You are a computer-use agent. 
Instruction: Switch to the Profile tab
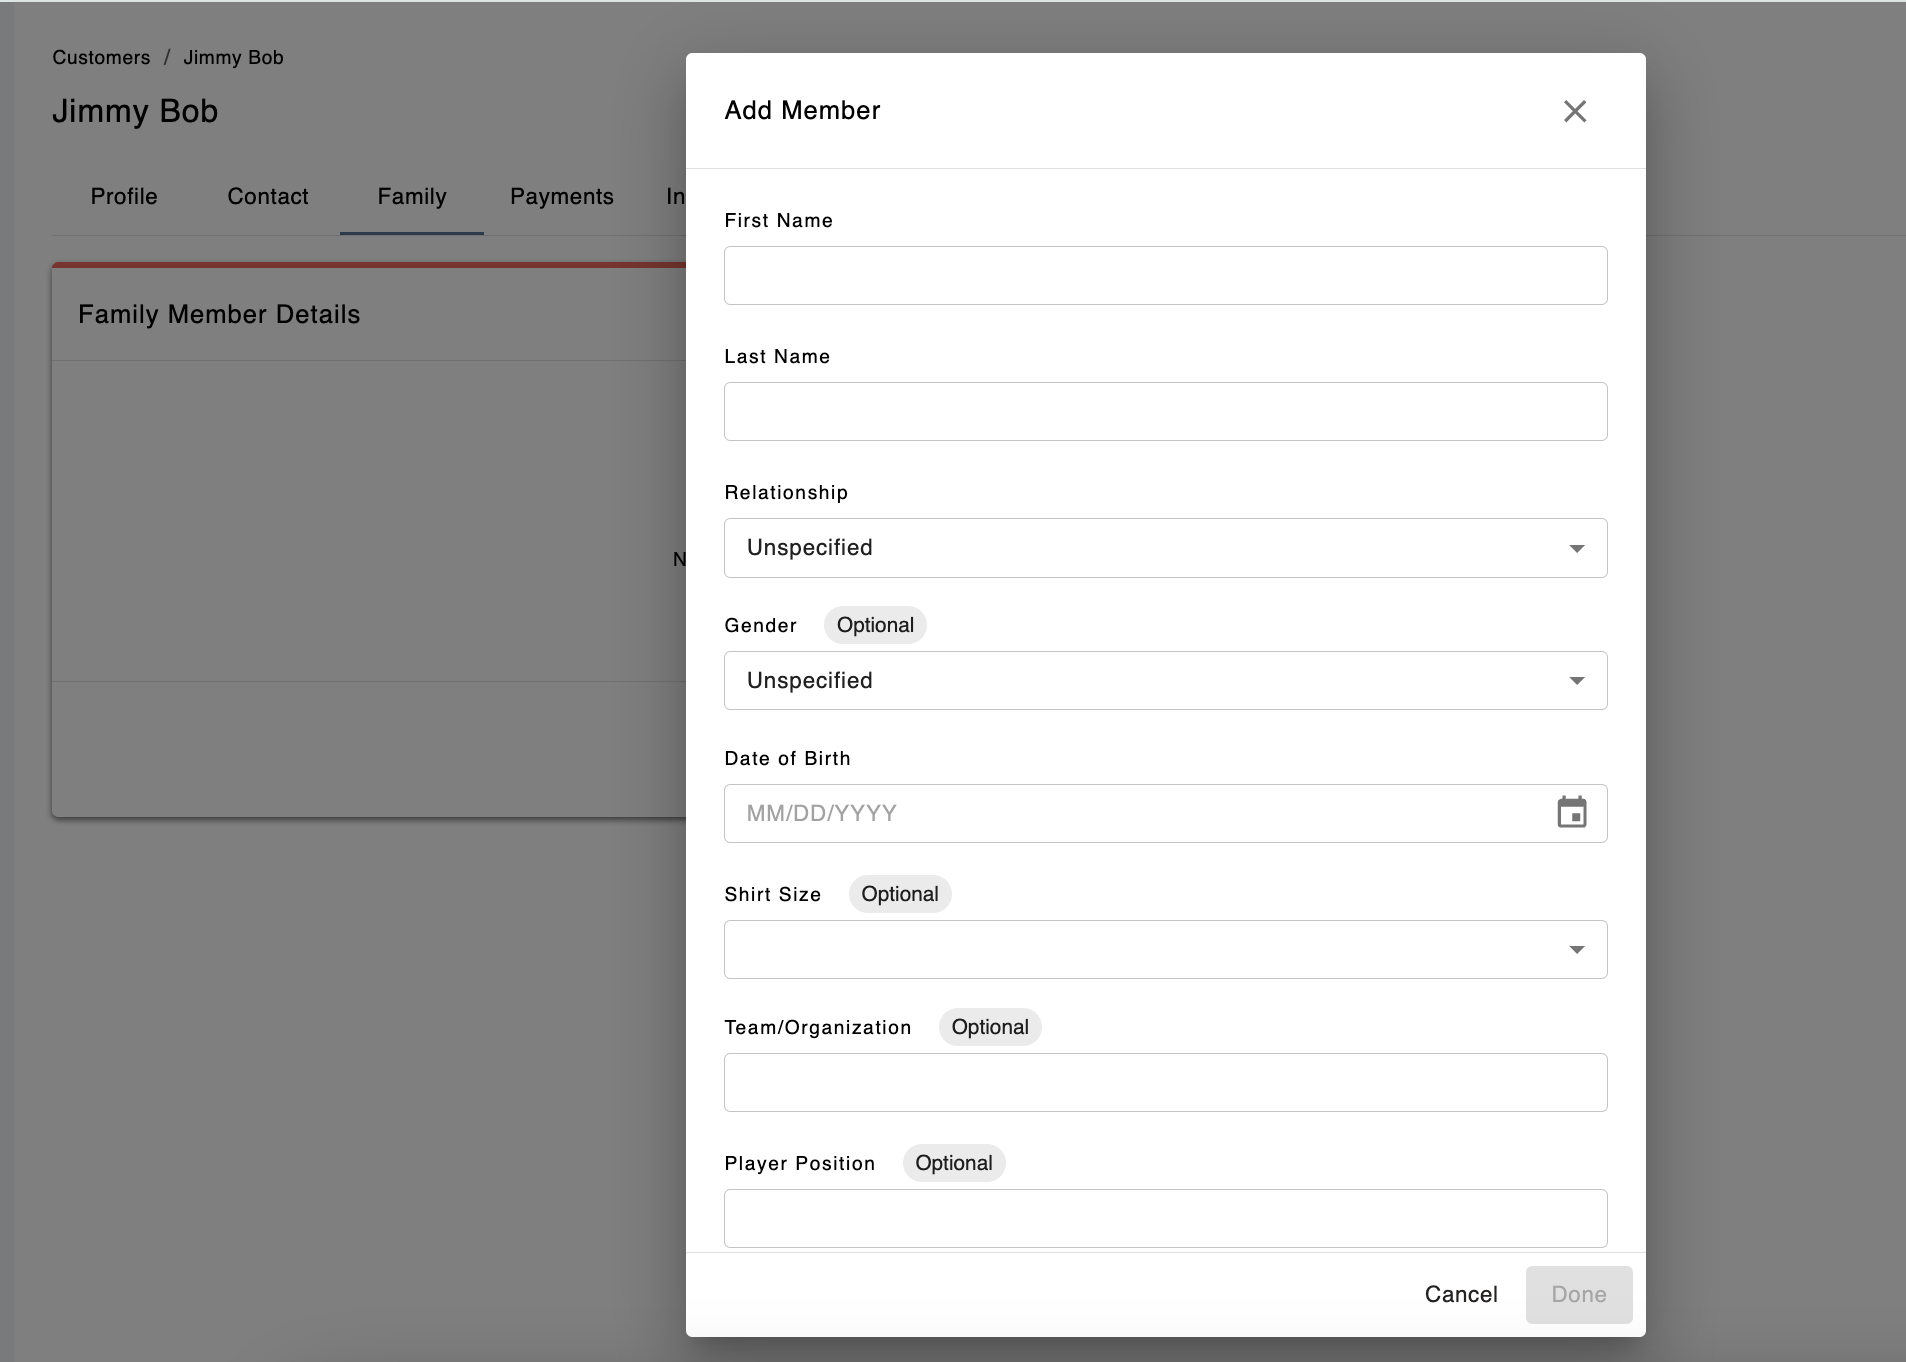click(124, 196)
